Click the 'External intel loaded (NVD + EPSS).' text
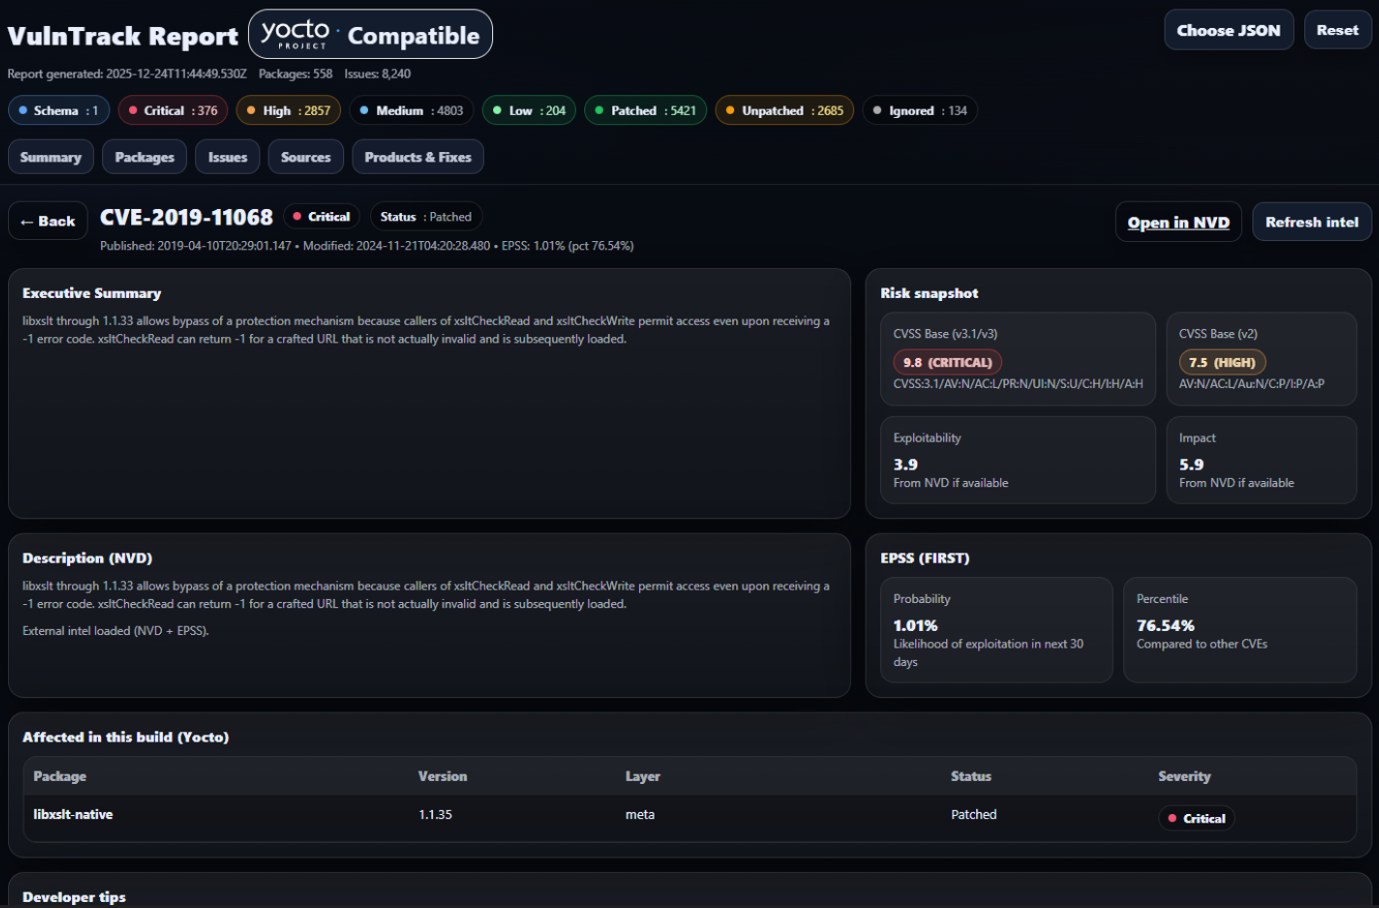 click(116, 631)
